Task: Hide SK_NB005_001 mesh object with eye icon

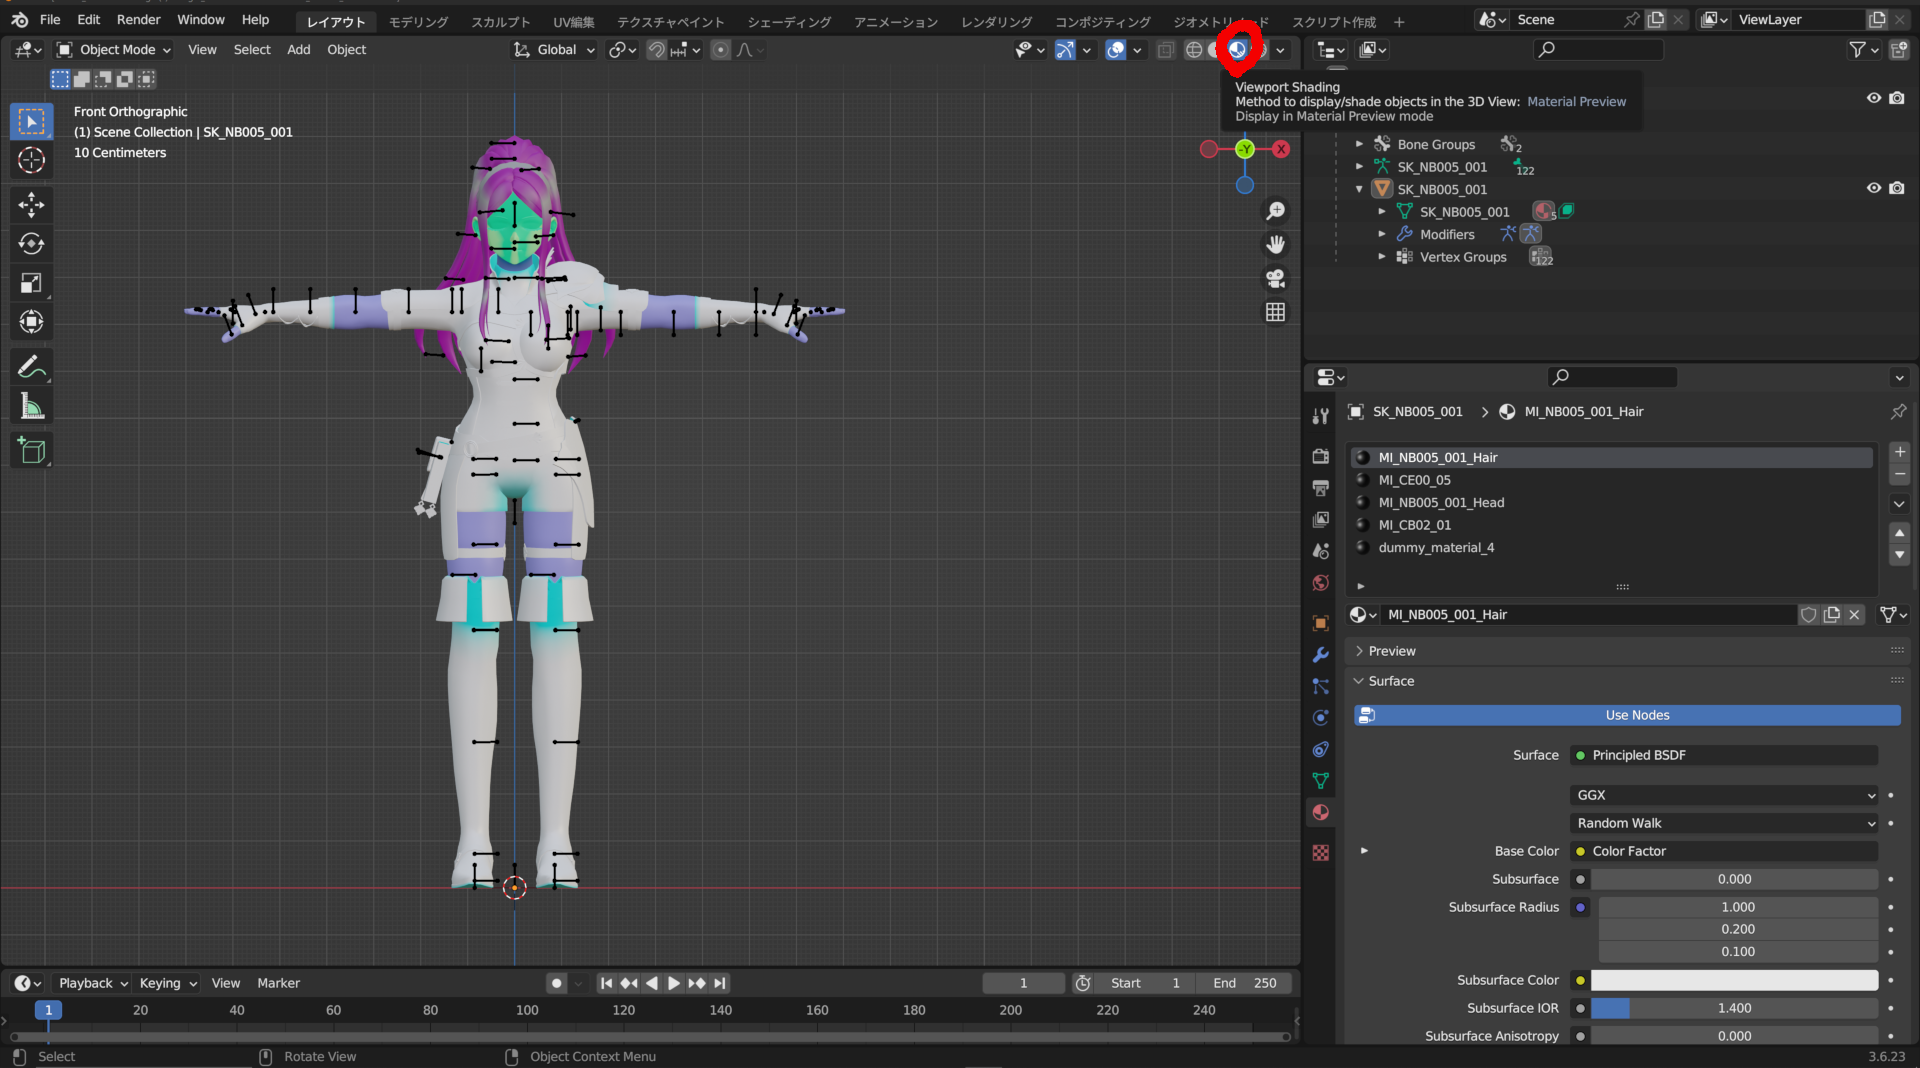Action: [x=1874, y=188]
